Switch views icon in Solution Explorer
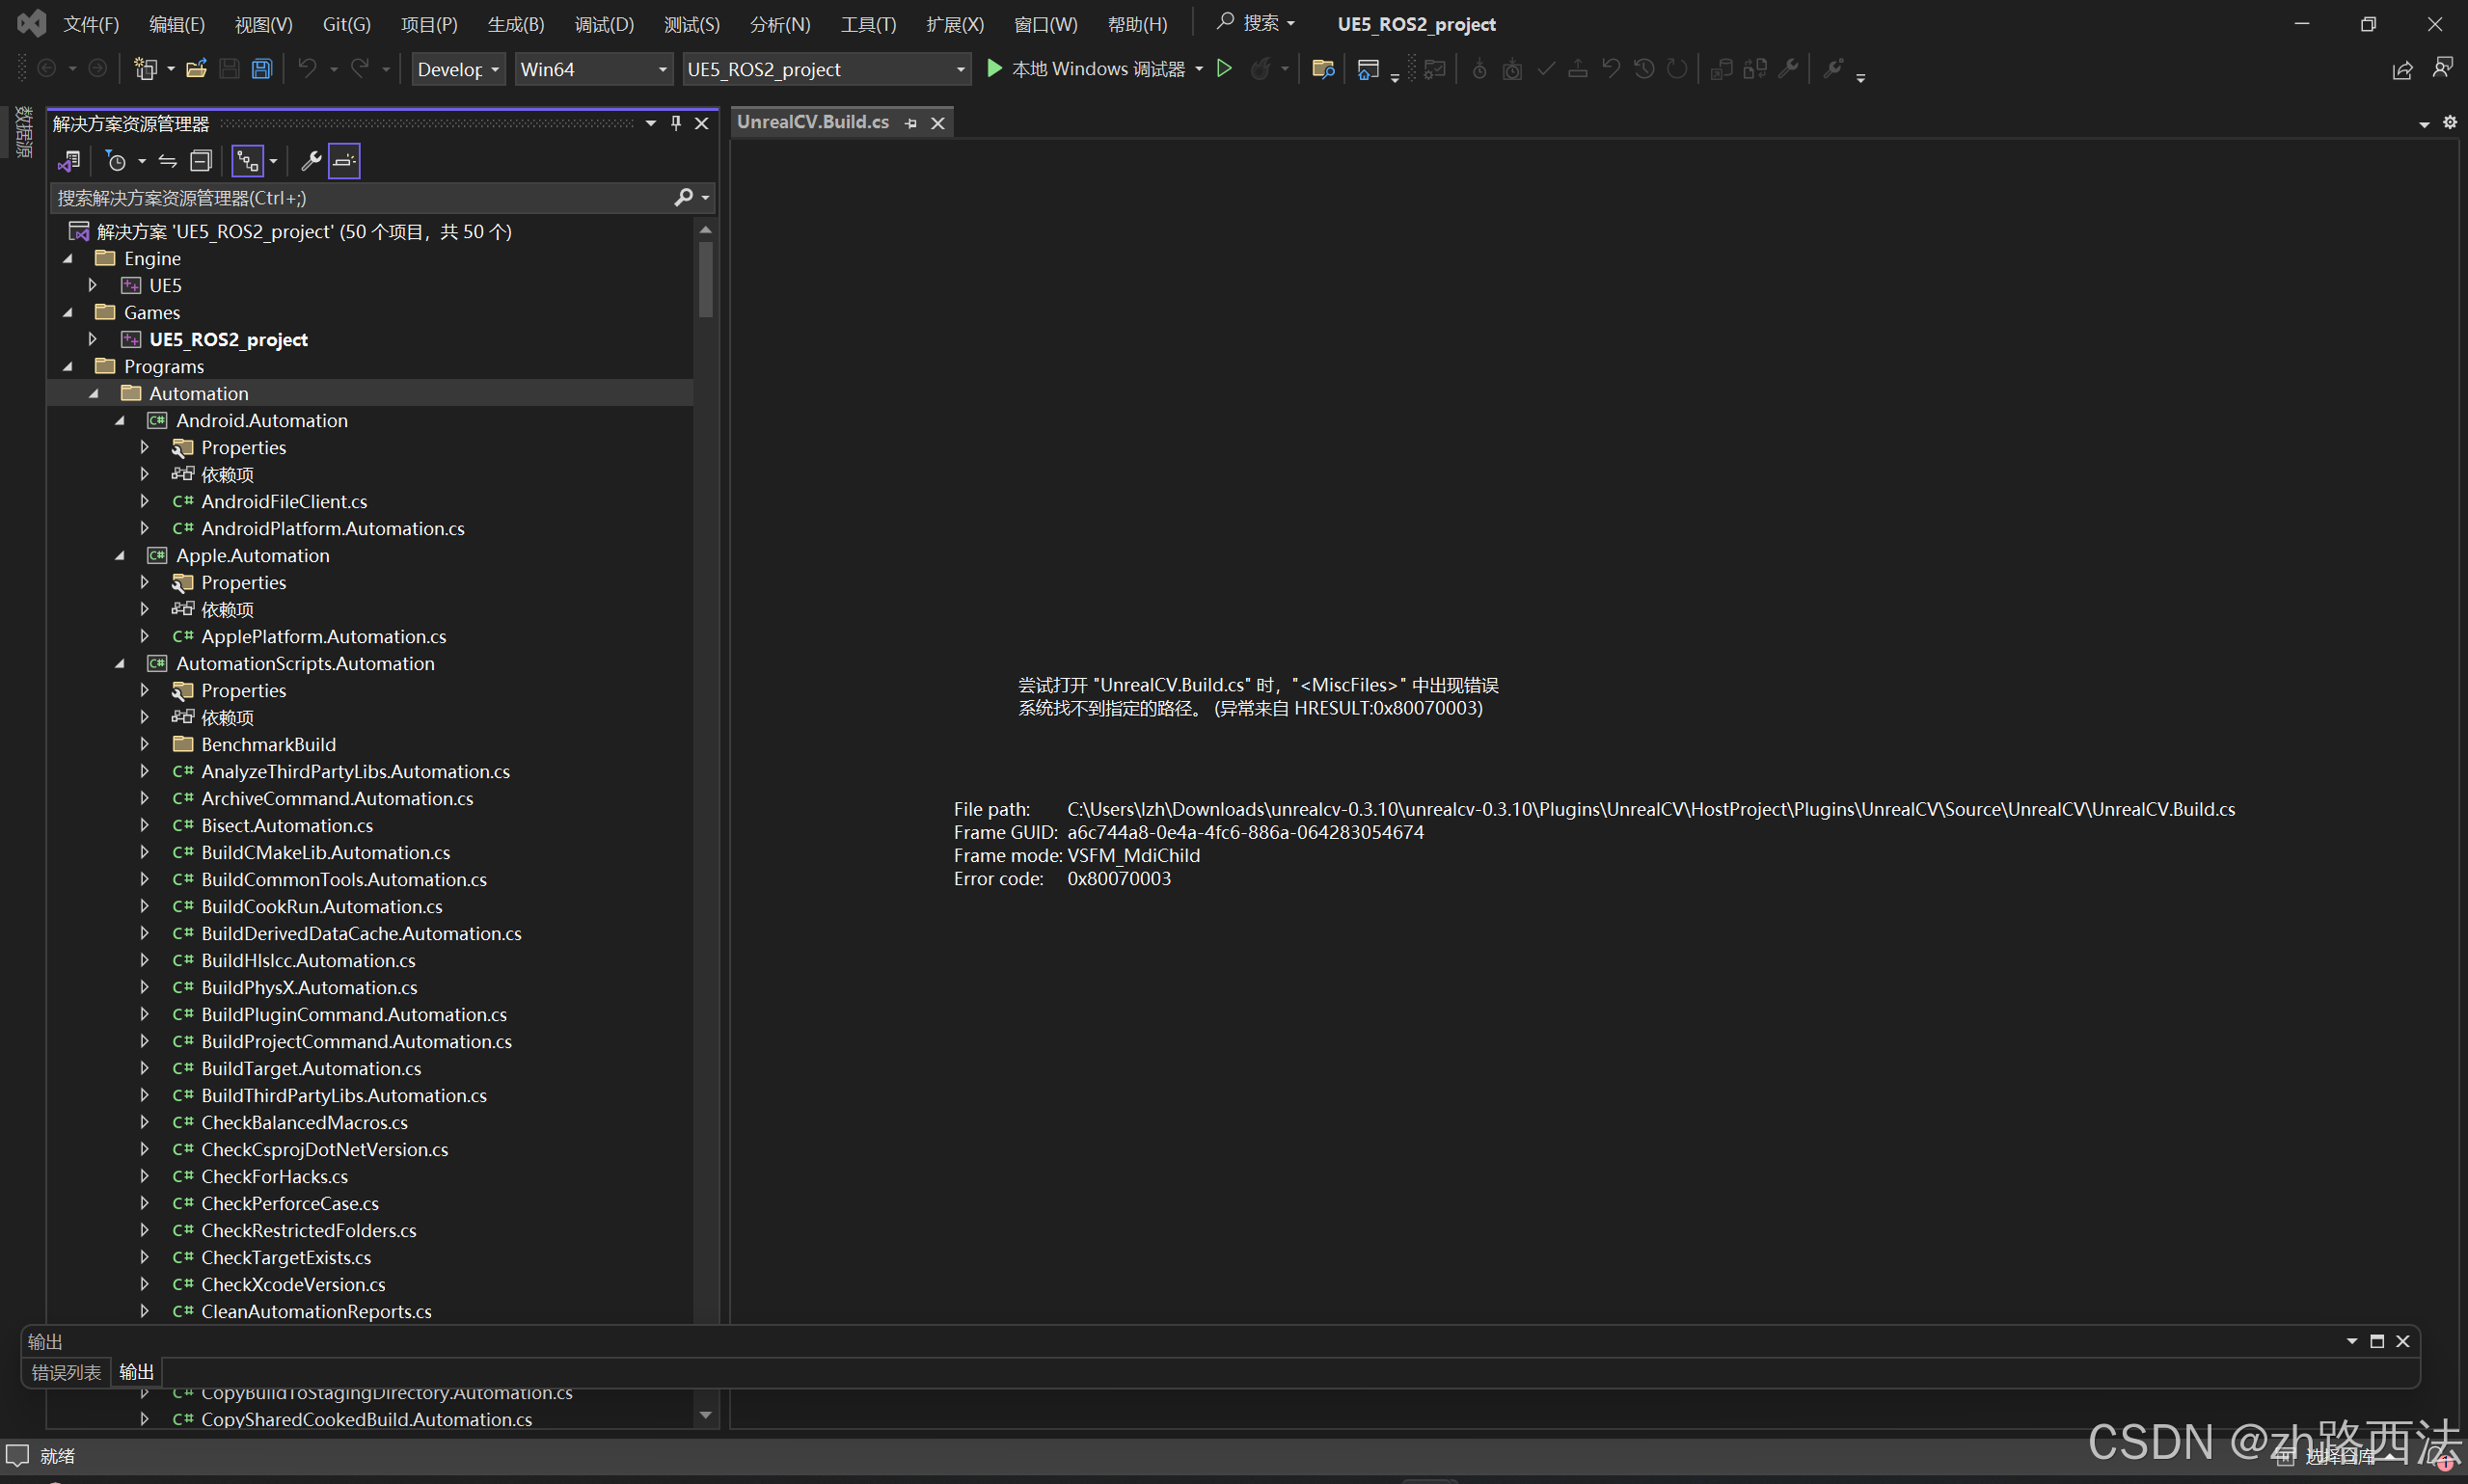The image size is (2468, 1484). coord(69,161)
